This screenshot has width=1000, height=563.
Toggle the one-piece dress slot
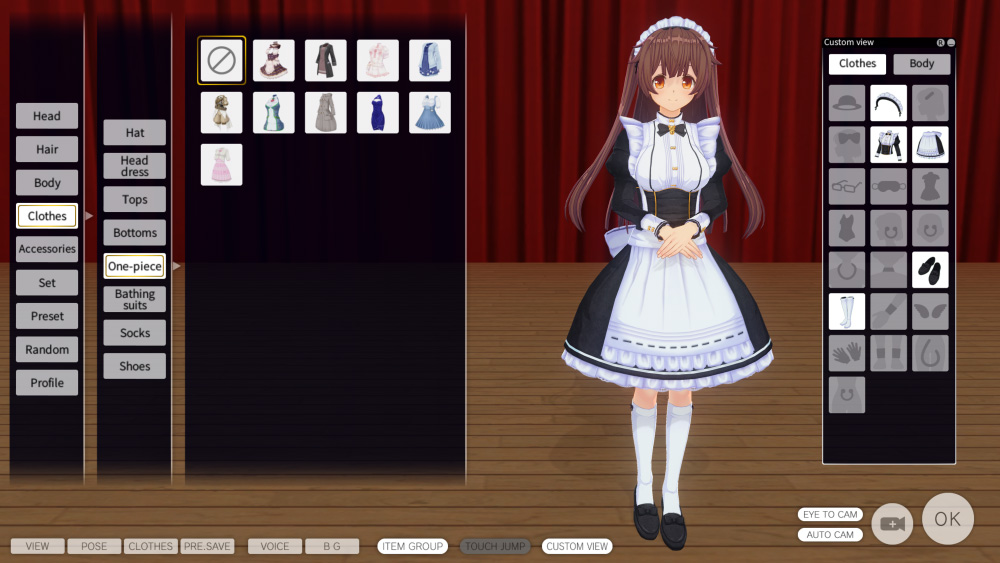930,186
